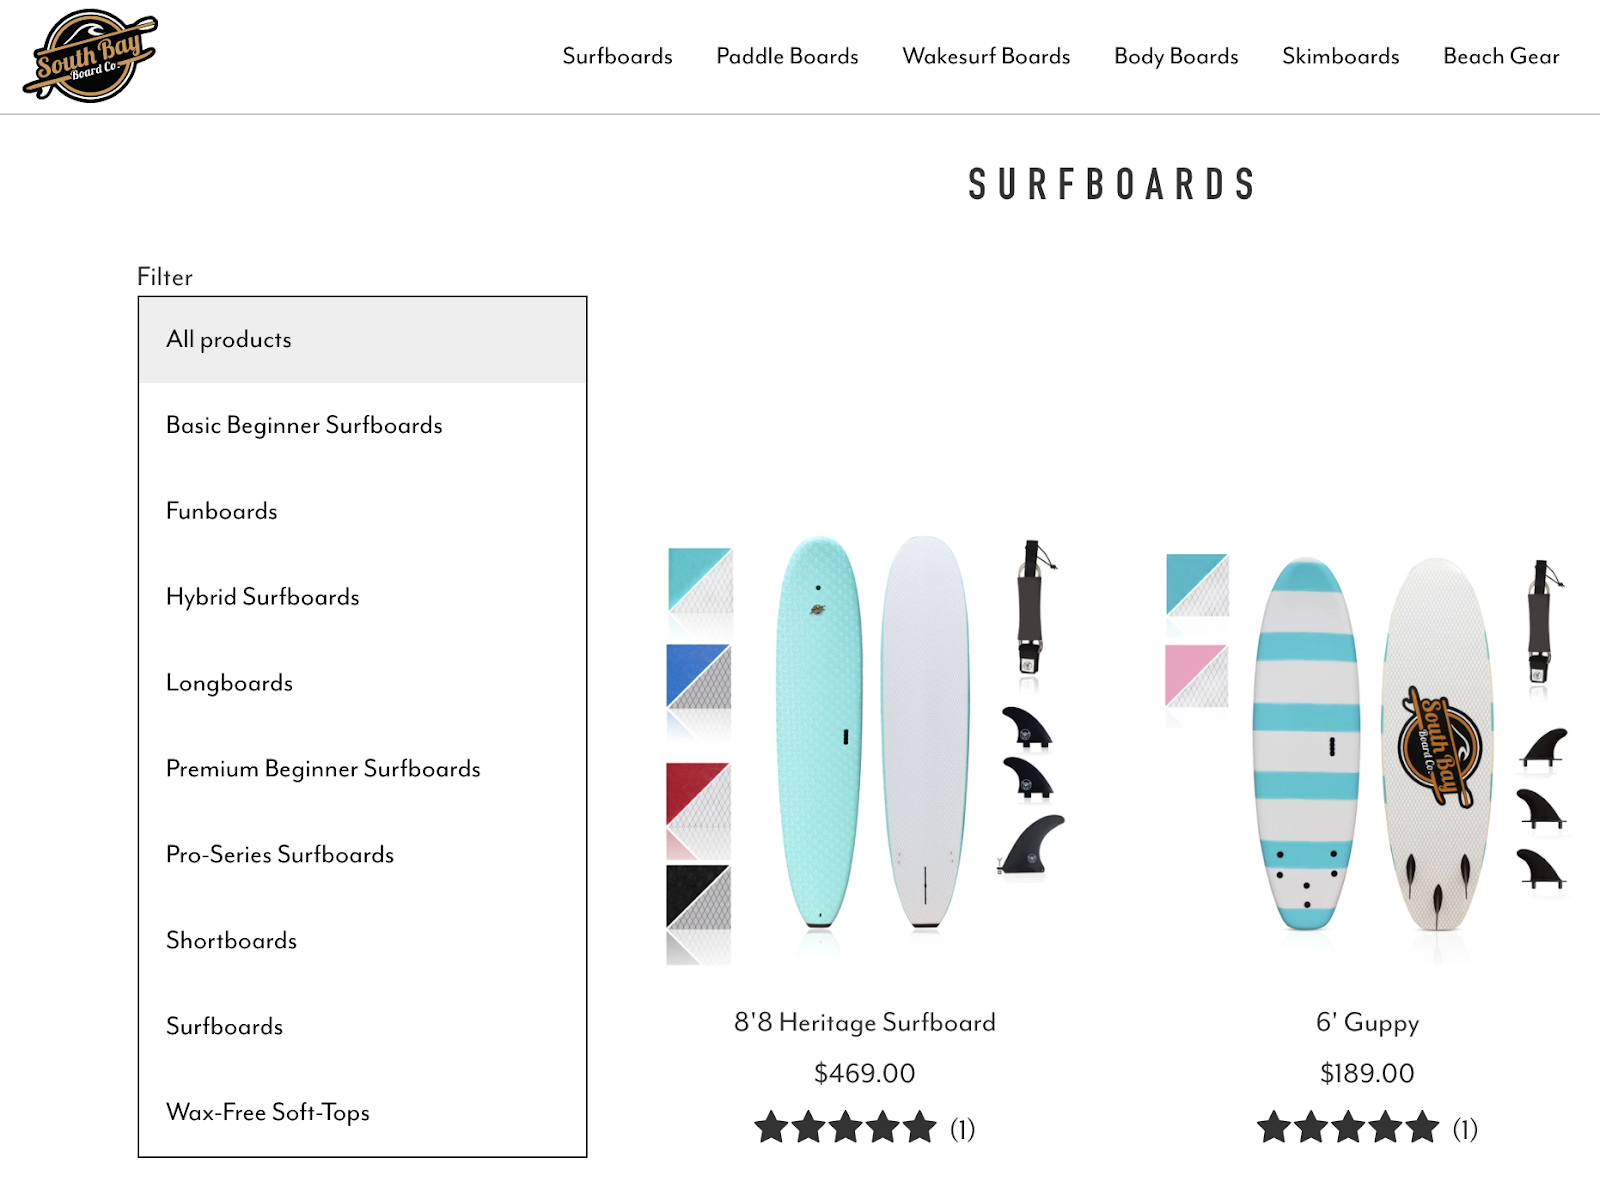Screen dimensions: 1600x1194
Task: Open the Beach Gear navigation item
Action: tap(1501, 56)
